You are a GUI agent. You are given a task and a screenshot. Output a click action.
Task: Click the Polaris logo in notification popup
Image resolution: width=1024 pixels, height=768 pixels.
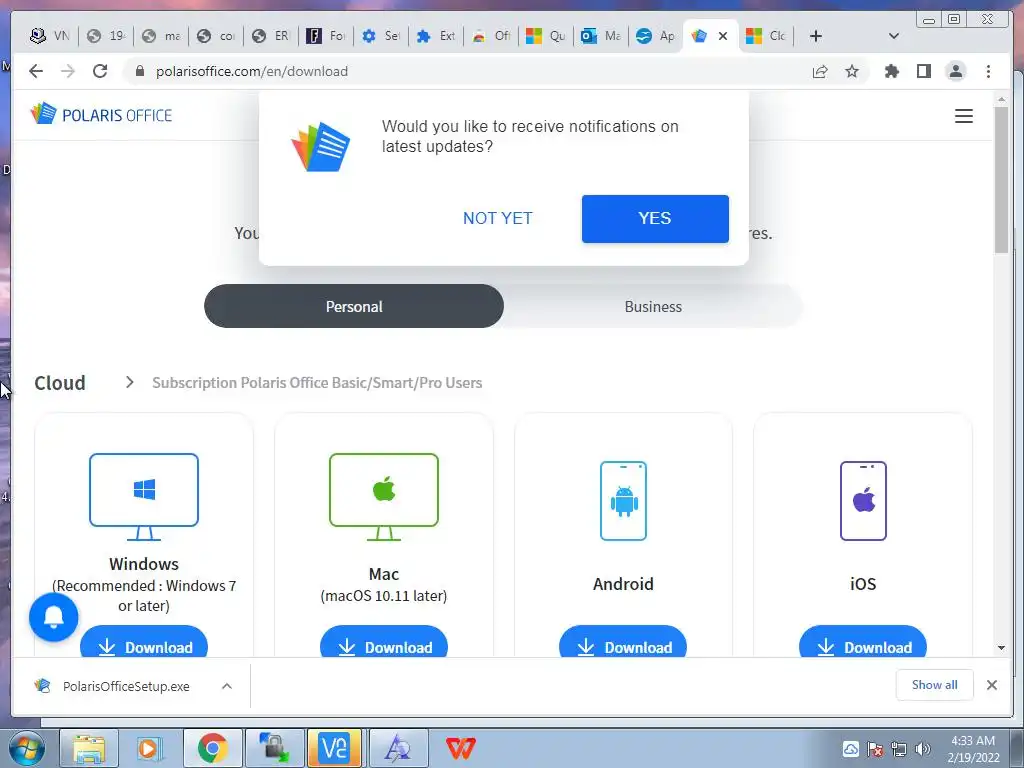pos(320,146)
